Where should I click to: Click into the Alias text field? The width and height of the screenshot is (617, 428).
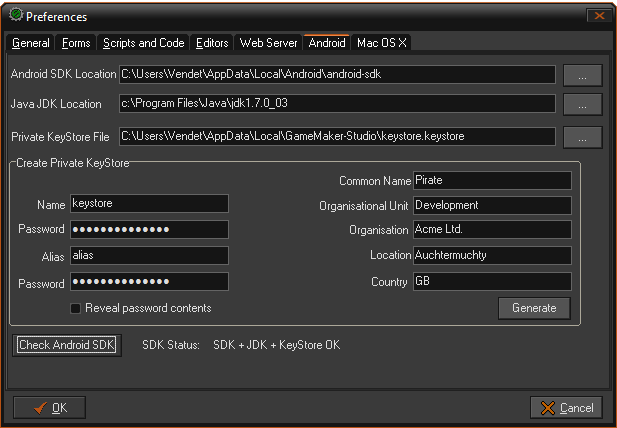[148, 256]
